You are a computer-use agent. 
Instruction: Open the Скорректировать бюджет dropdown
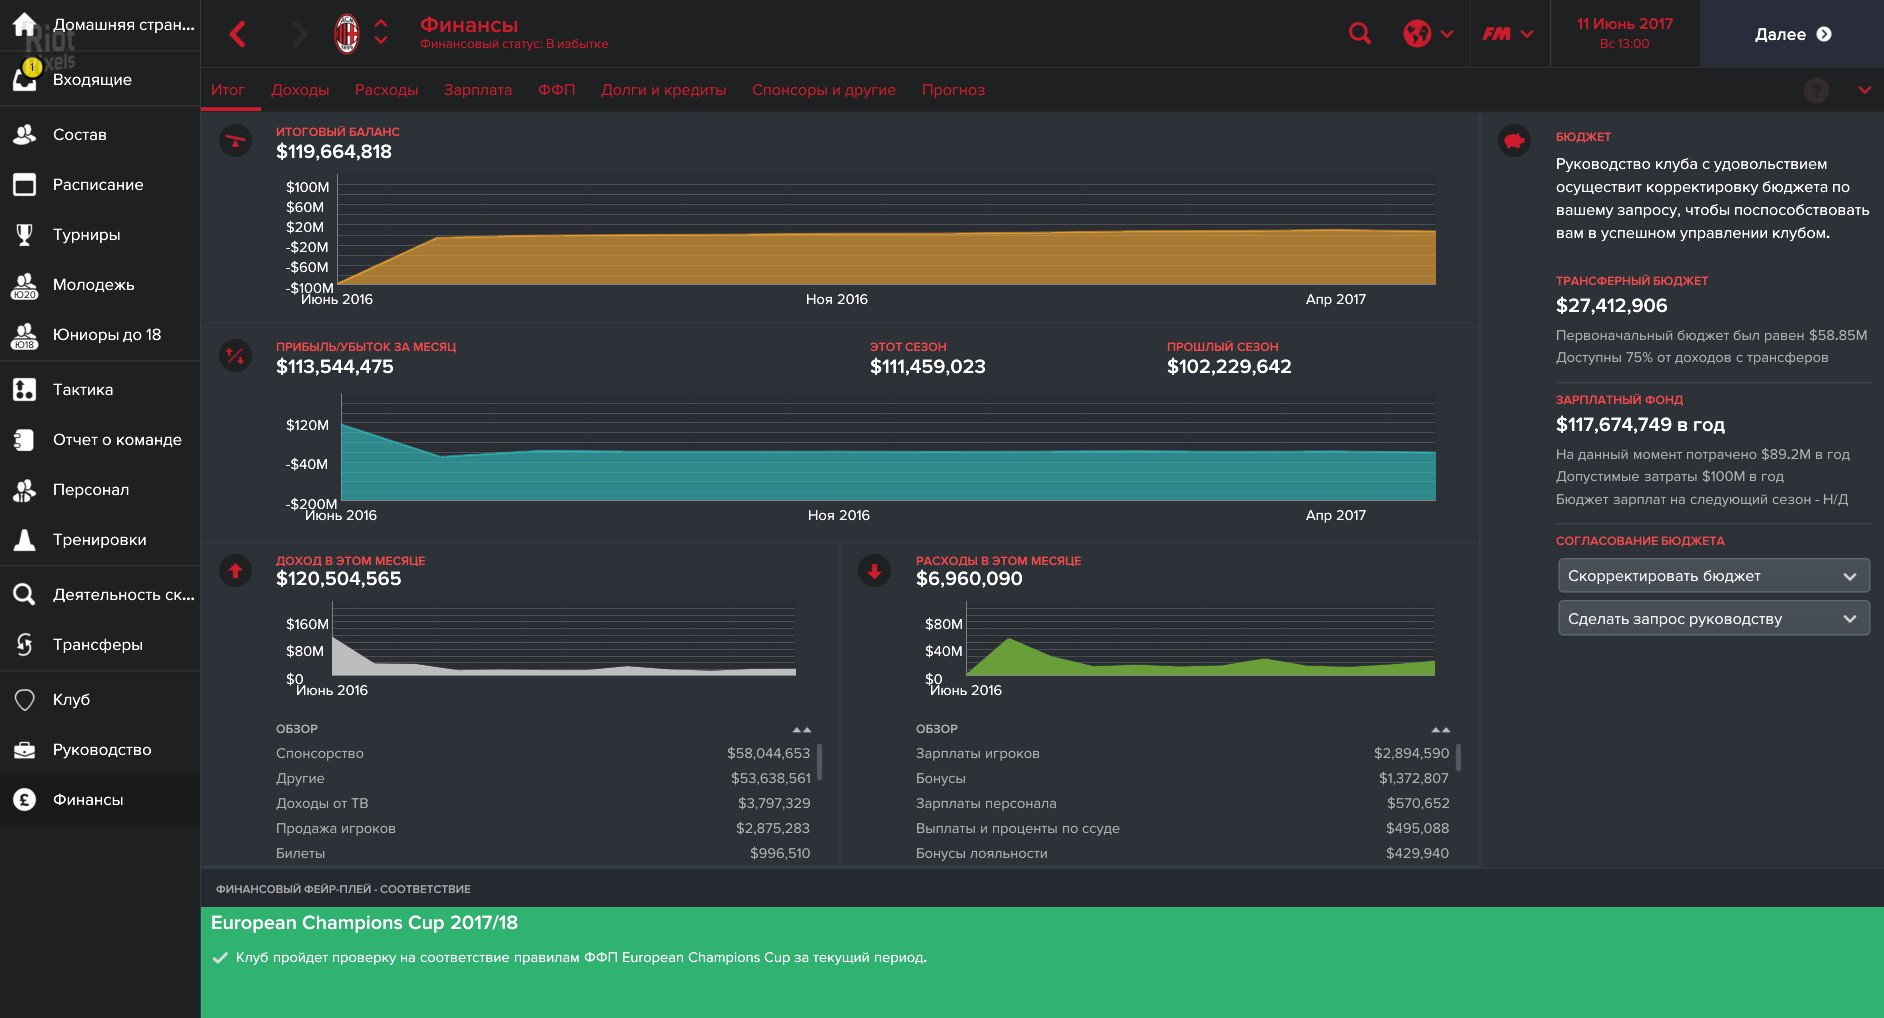(1712, 575)
